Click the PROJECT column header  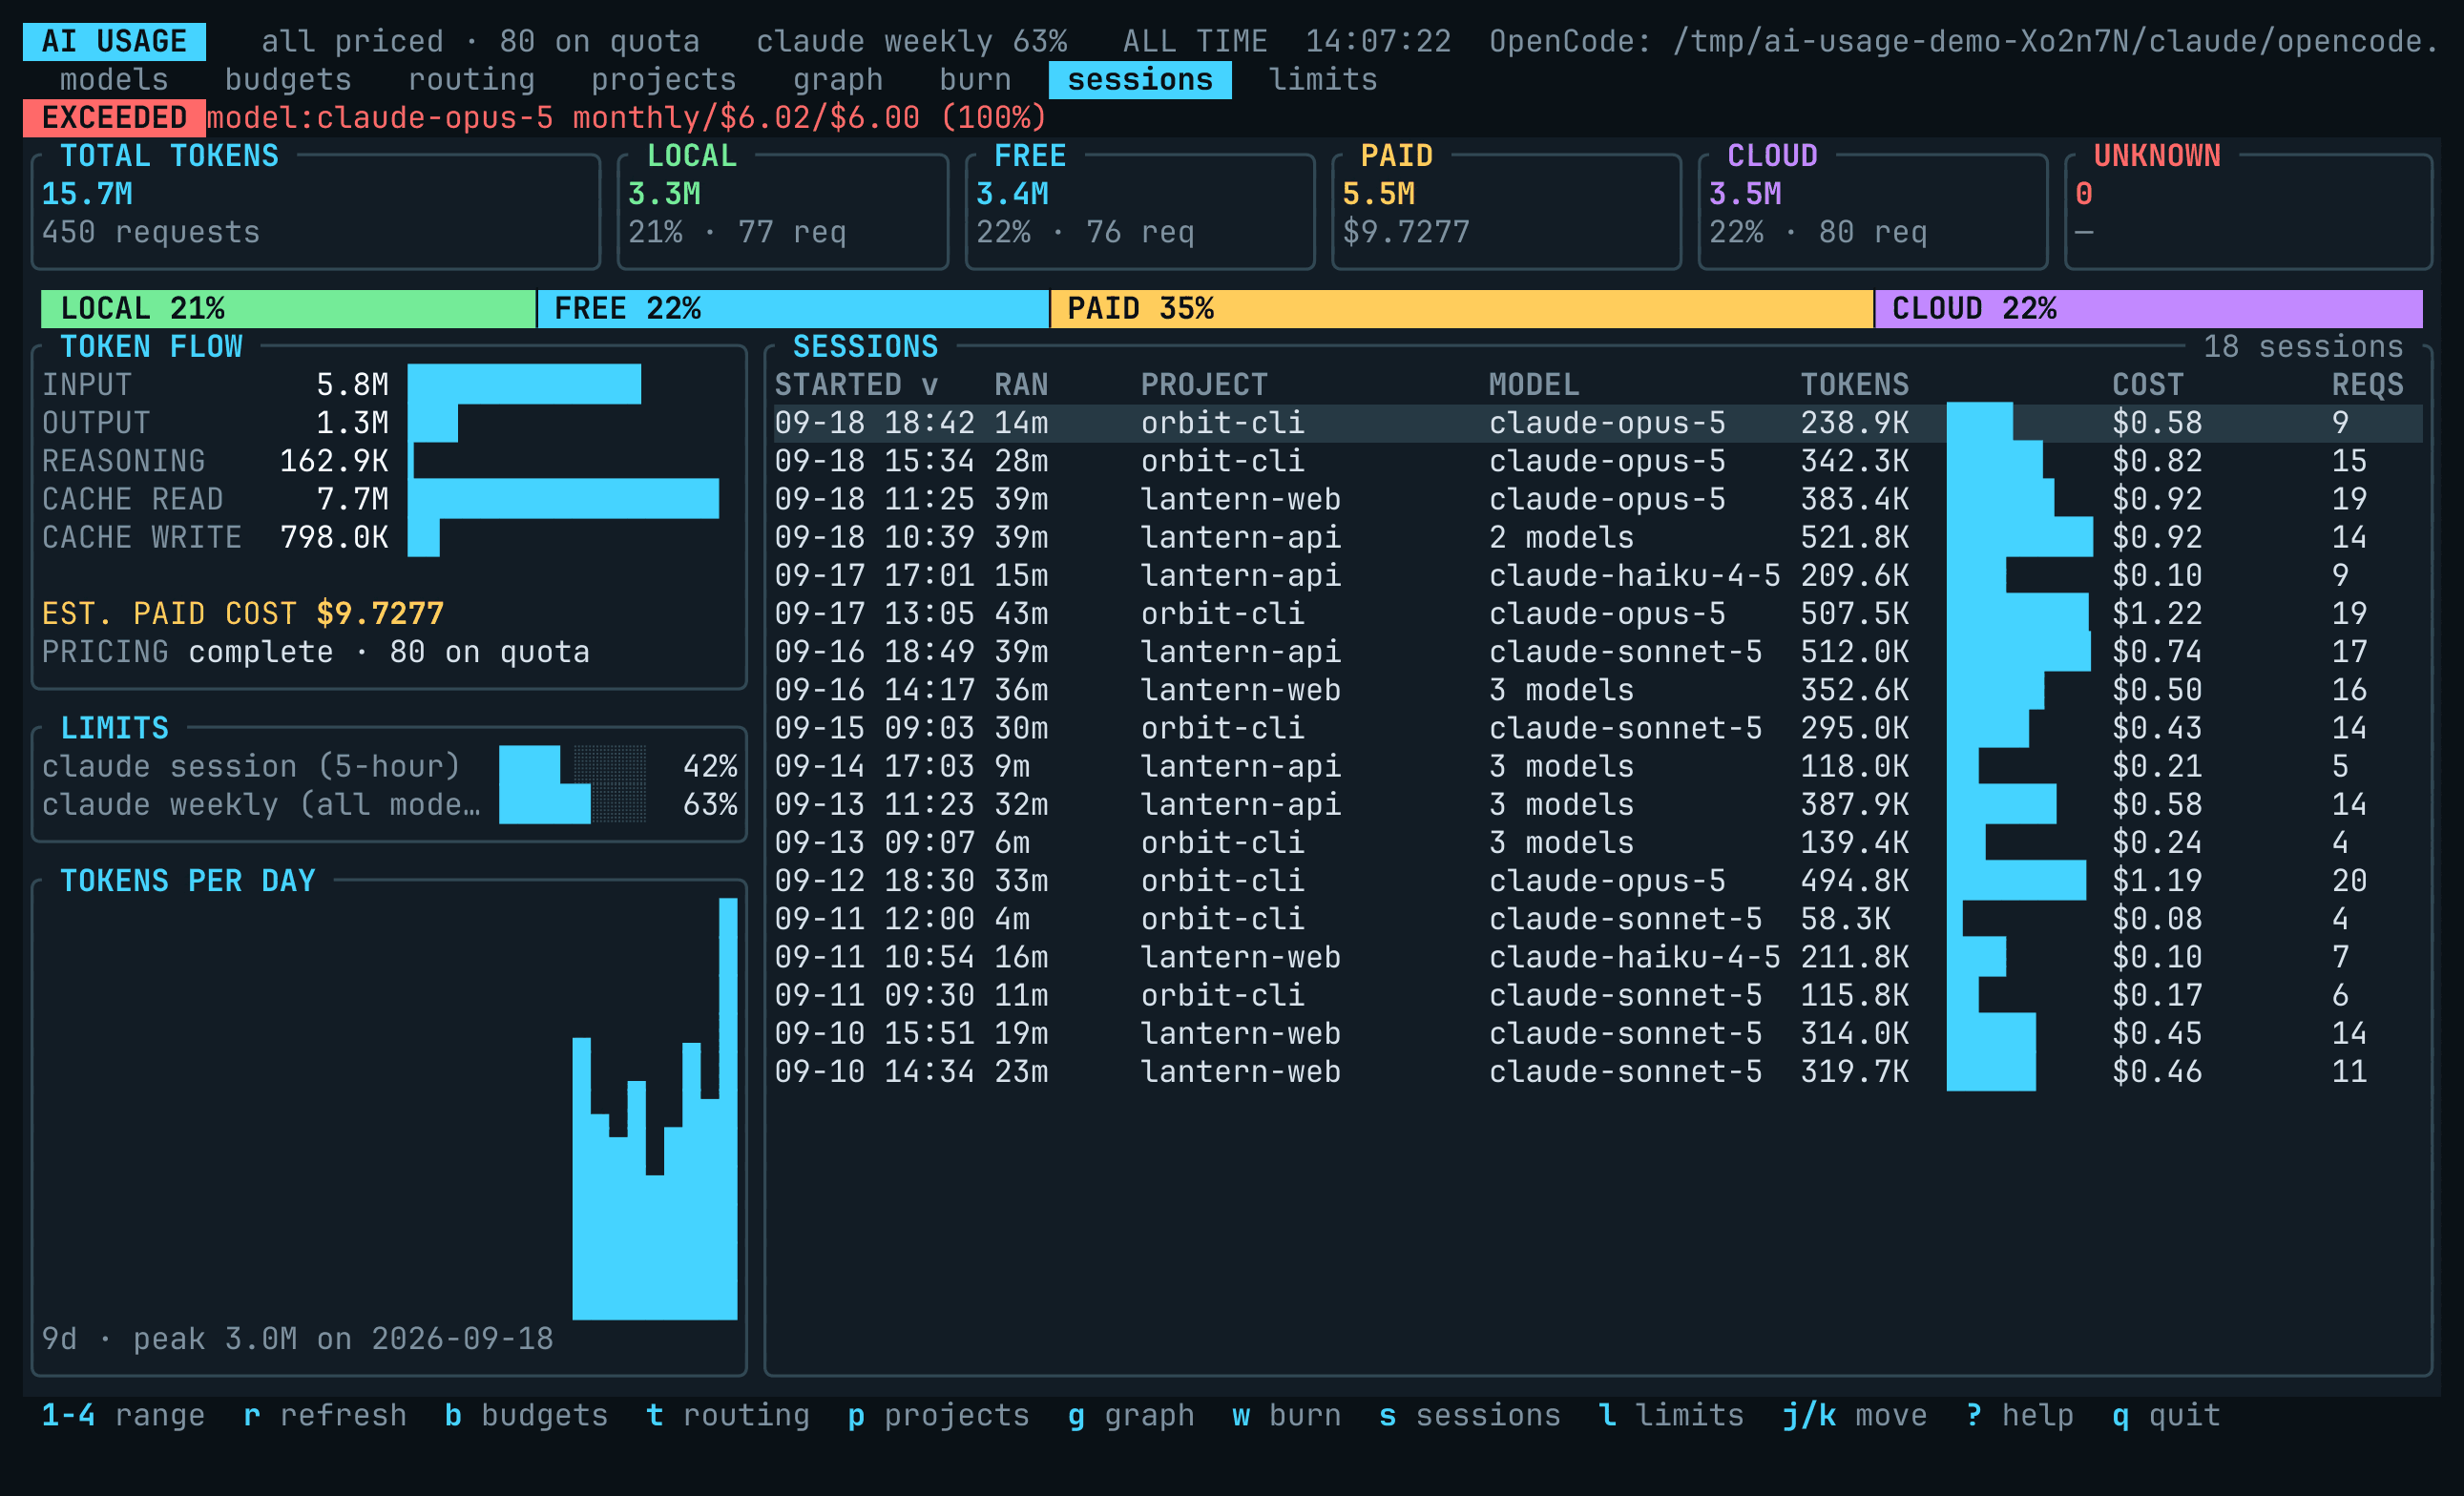(x=1204, y=385)
